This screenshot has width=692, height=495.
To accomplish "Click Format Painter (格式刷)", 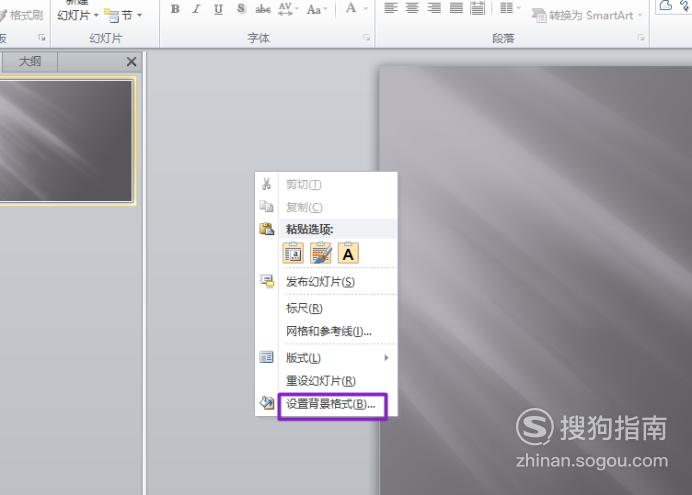I will click(x=22, y=15).
